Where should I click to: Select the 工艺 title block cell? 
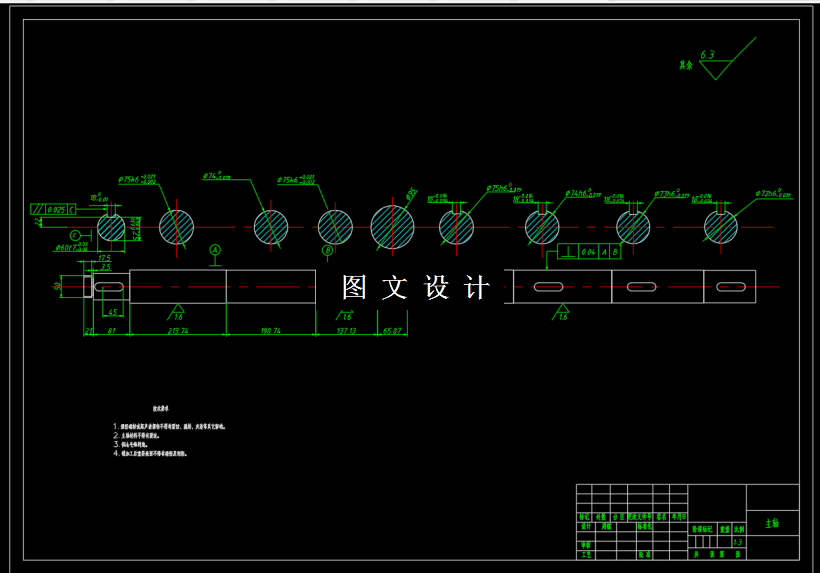click(585, 554)
